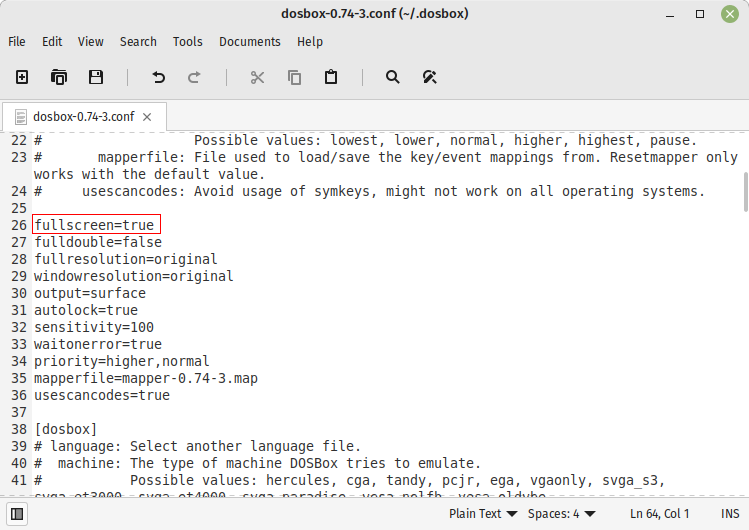This screenshot has width=749, height=530.
Task: Click the Ln 64, Col 1 indicator
Action: point(660,514)
